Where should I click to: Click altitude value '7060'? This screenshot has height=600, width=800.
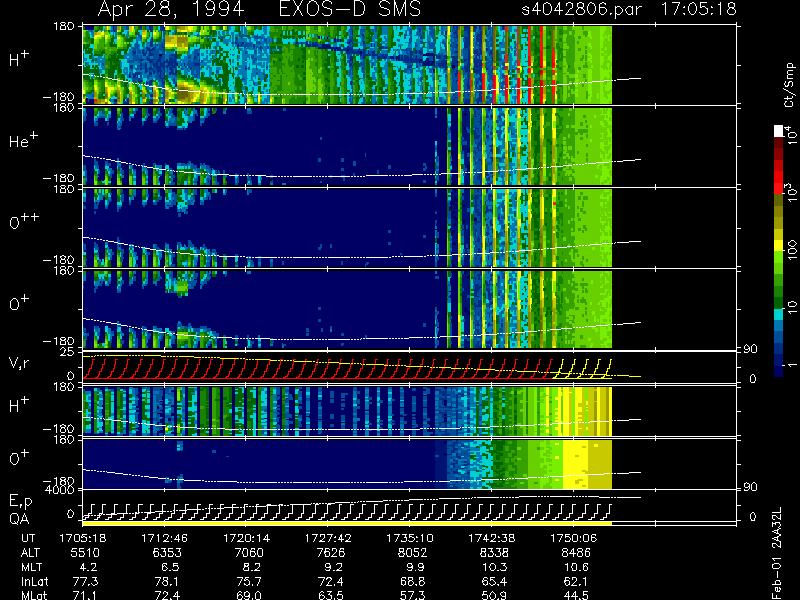pyautogui.click(x=249, y=553)
